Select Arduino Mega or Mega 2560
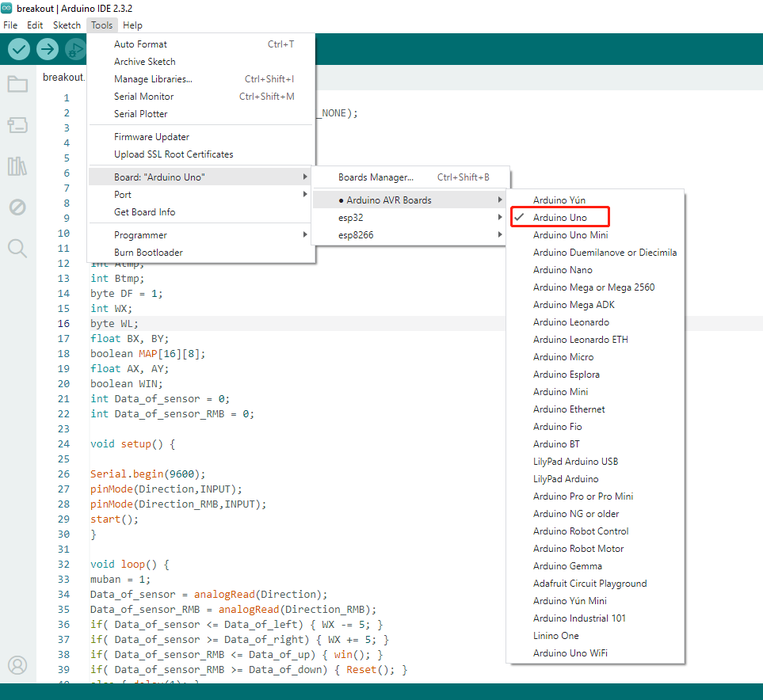This screenshot has width=763, height=700. [595, 287]
